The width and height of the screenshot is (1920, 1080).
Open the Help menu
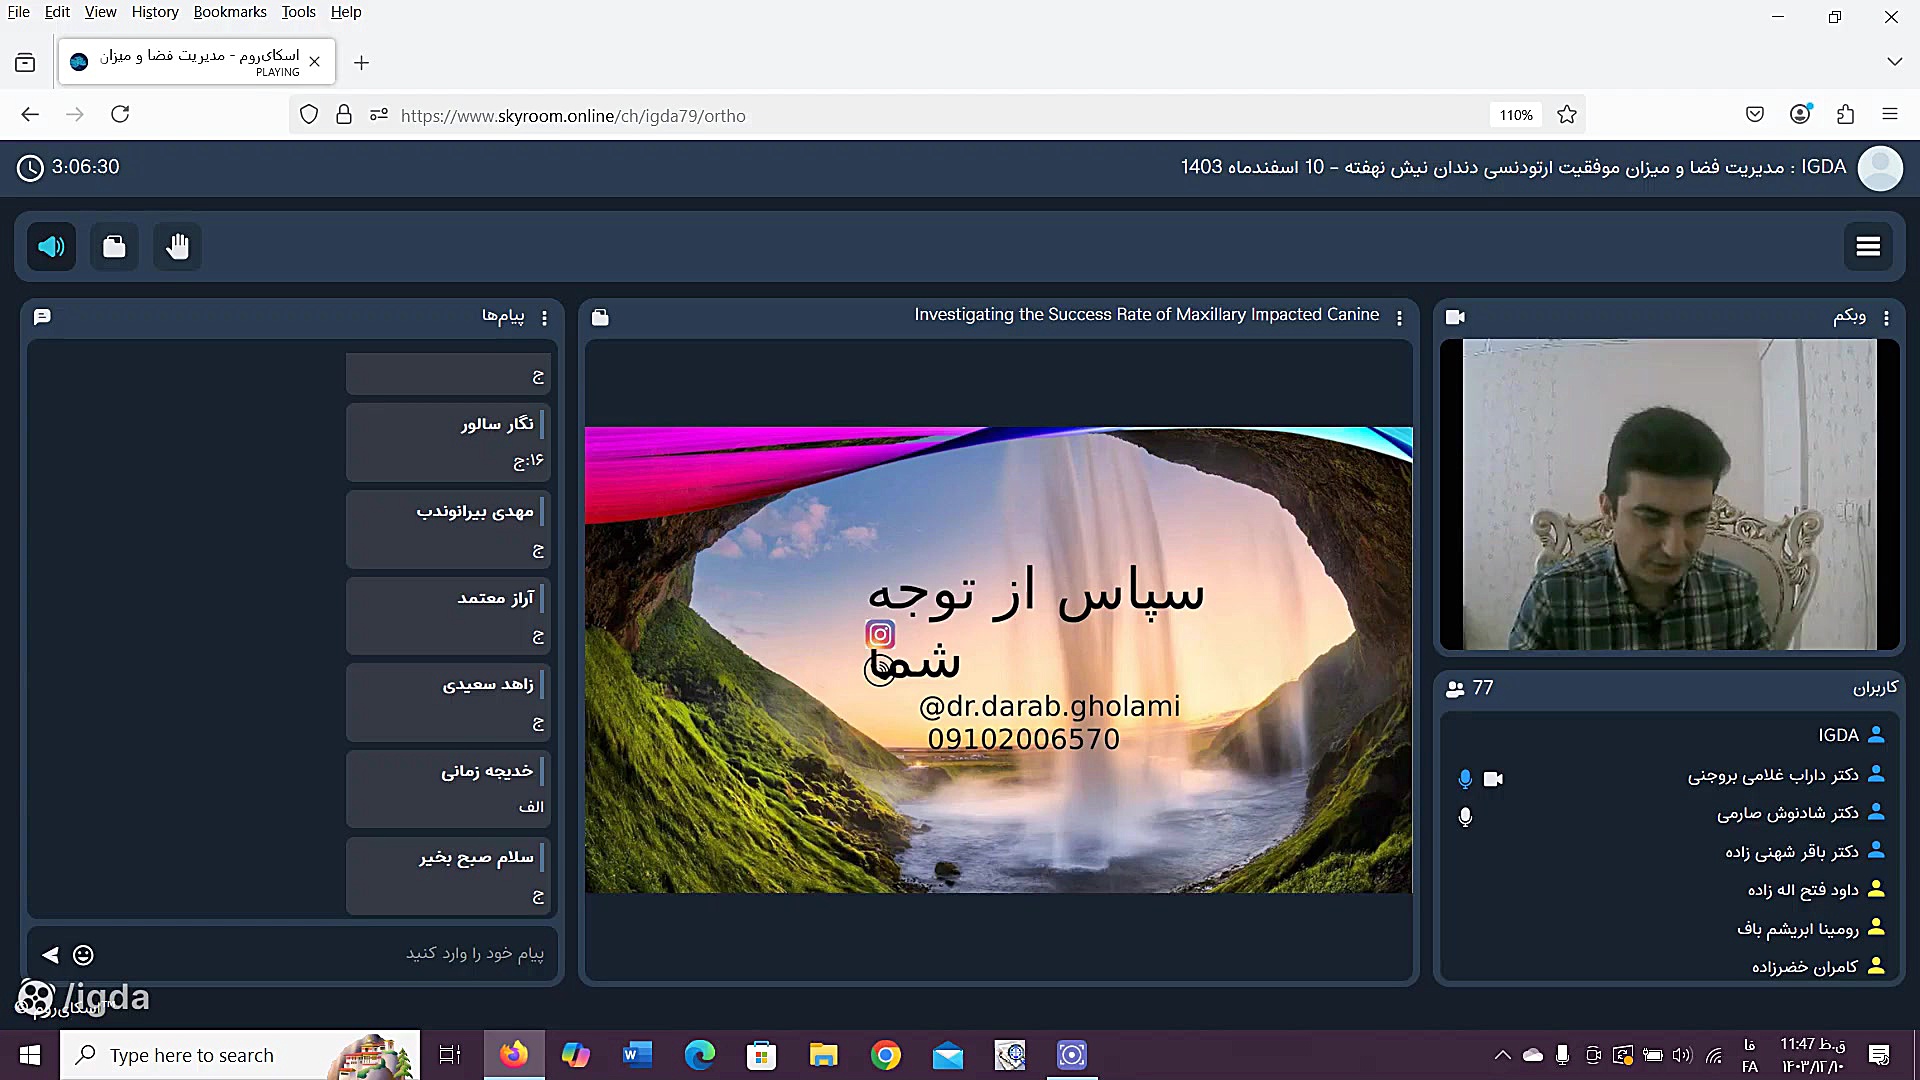coord(346,12)
